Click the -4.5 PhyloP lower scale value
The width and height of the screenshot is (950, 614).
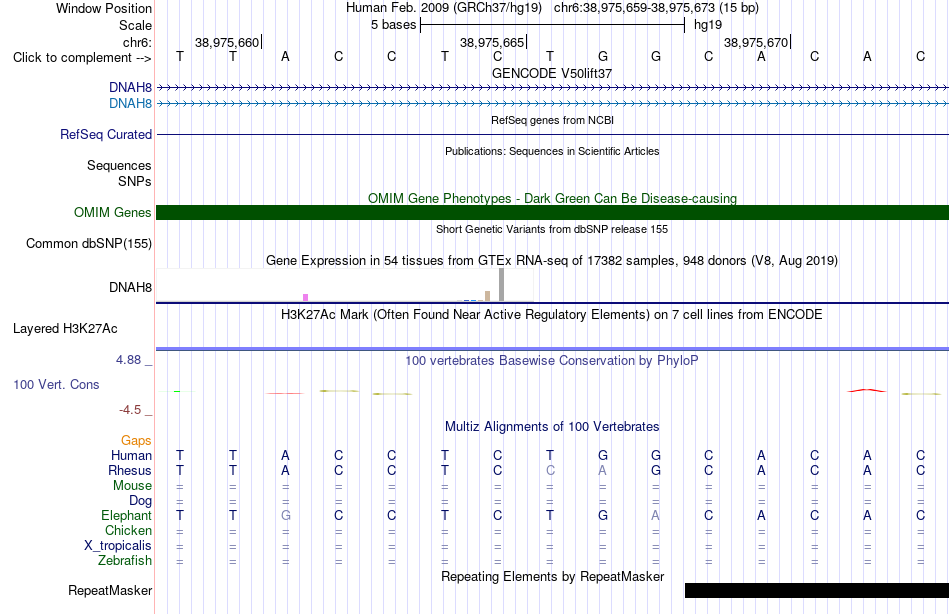point(130,410)
